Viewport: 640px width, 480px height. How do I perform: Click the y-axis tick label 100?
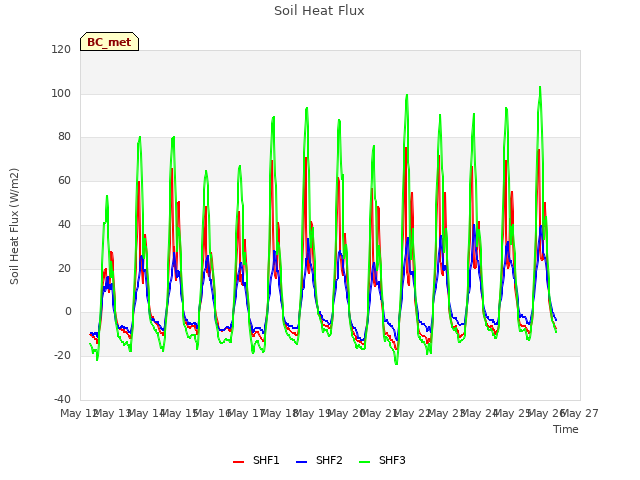(x=61, y=93)
